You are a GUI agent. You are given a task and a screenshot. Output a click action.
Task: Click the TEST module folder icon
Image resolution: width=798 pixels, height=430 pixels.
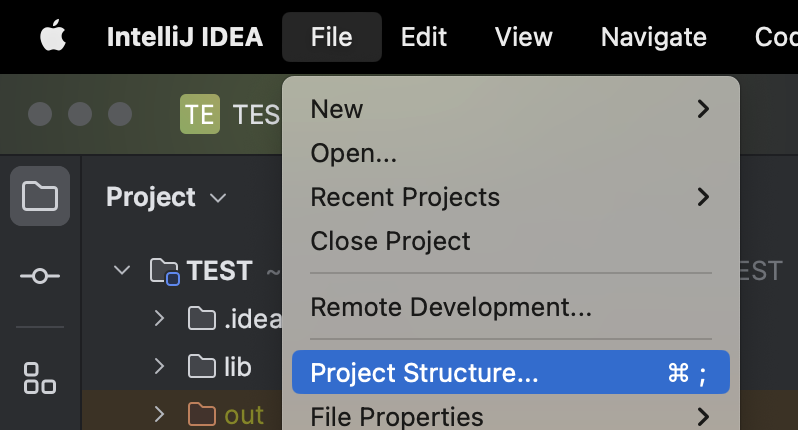point(164,271)
